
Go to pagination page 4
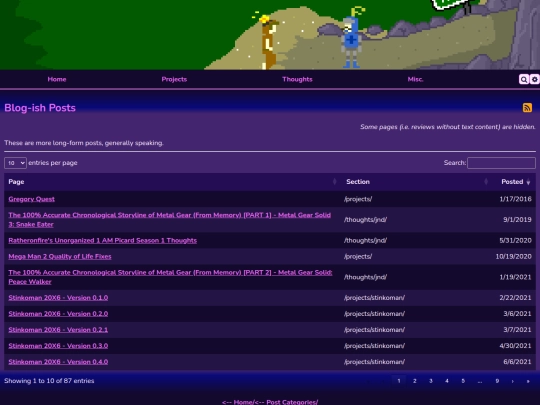point(447,381)
